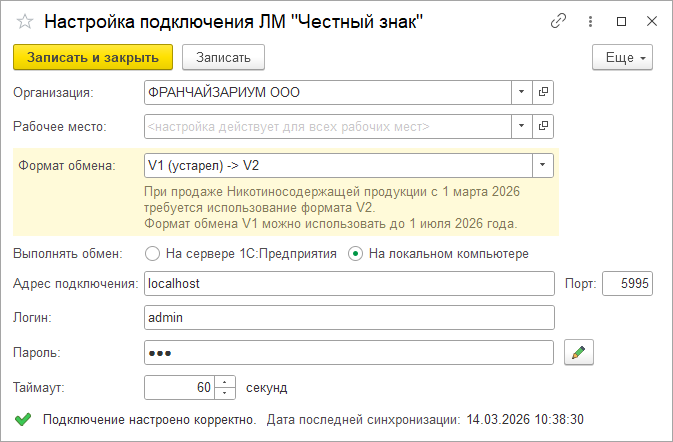Open the Еще menu
This screenshot has height=442, width=673.
622,58
